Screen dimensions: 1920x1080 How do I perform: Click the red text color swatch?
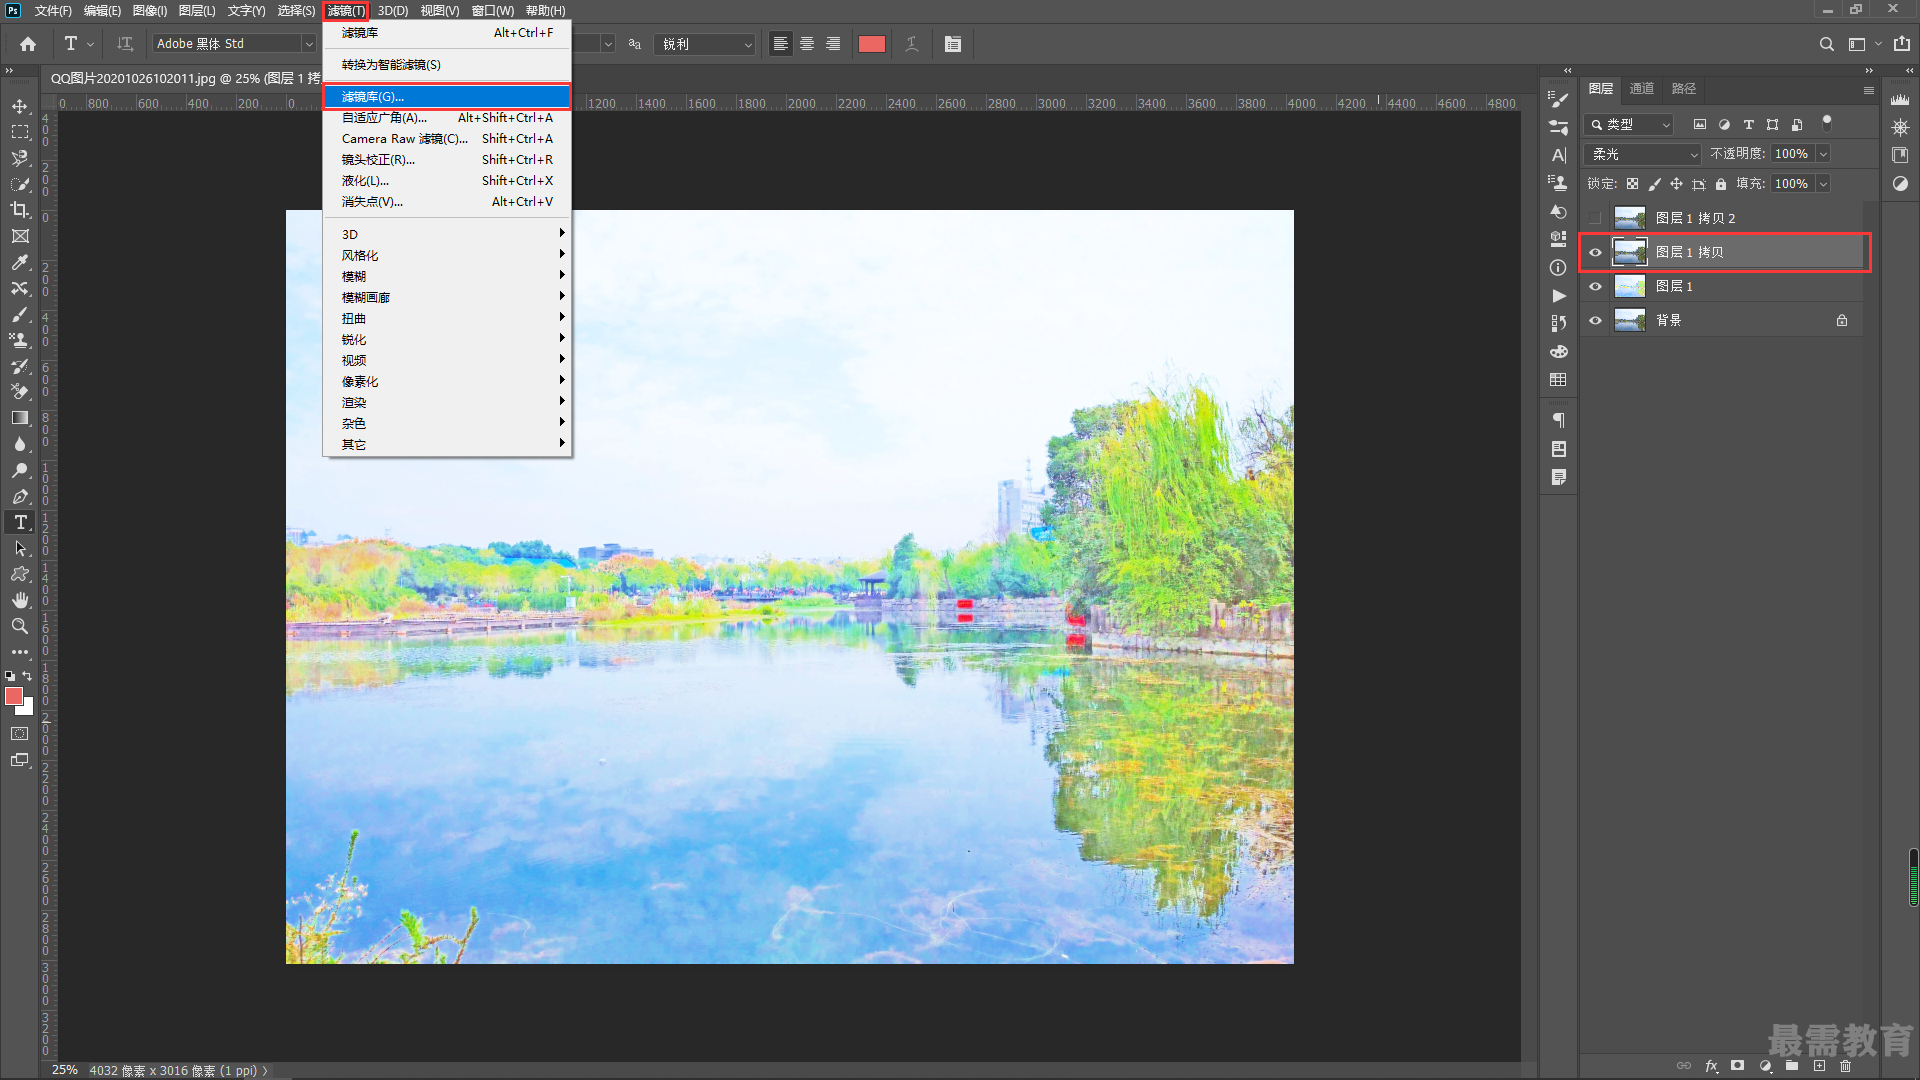click(872, 44)
